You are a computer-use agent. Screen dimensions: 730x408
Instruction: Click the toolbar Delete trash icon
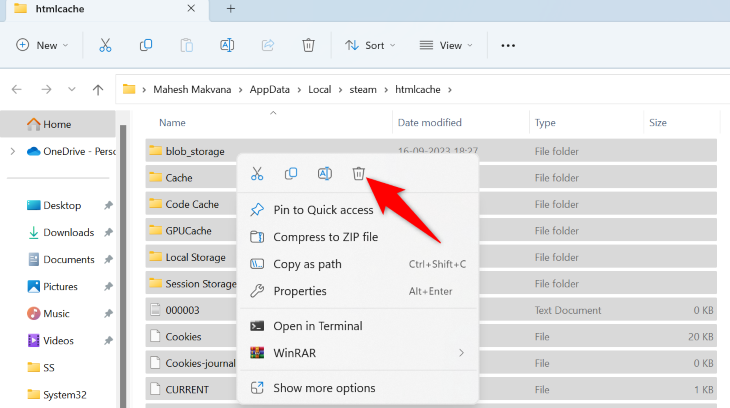309,45
